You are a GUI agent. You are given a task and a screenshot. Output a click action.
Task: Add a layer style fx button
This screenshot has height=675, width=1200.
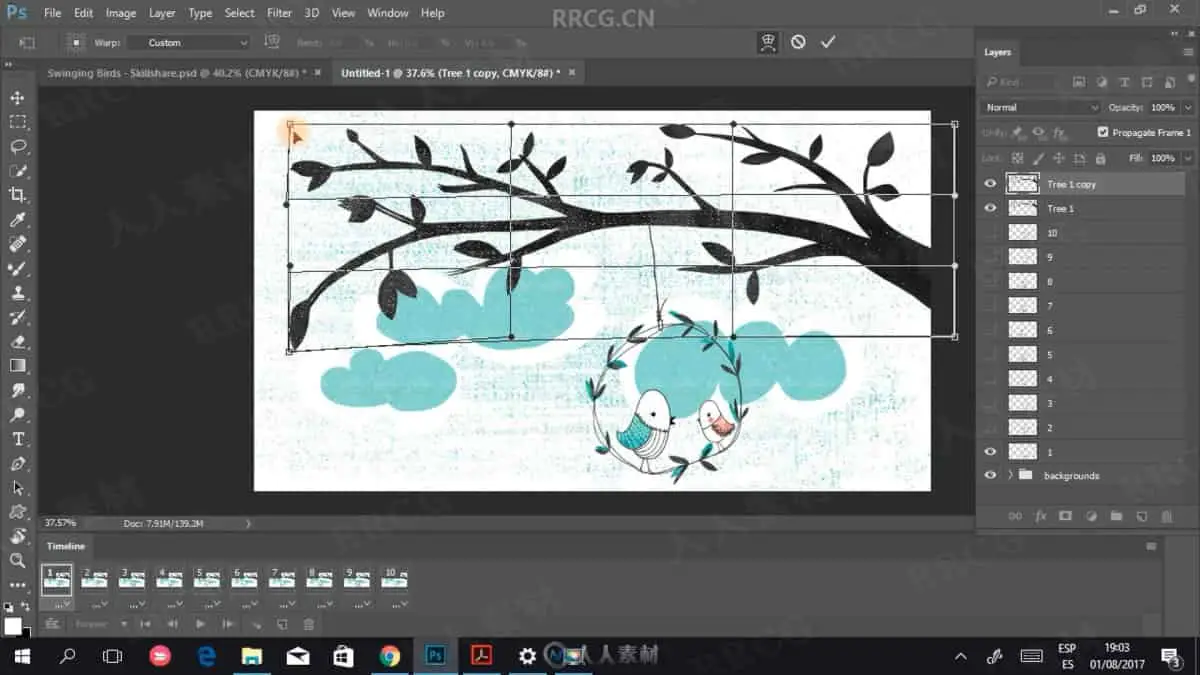1040,516
